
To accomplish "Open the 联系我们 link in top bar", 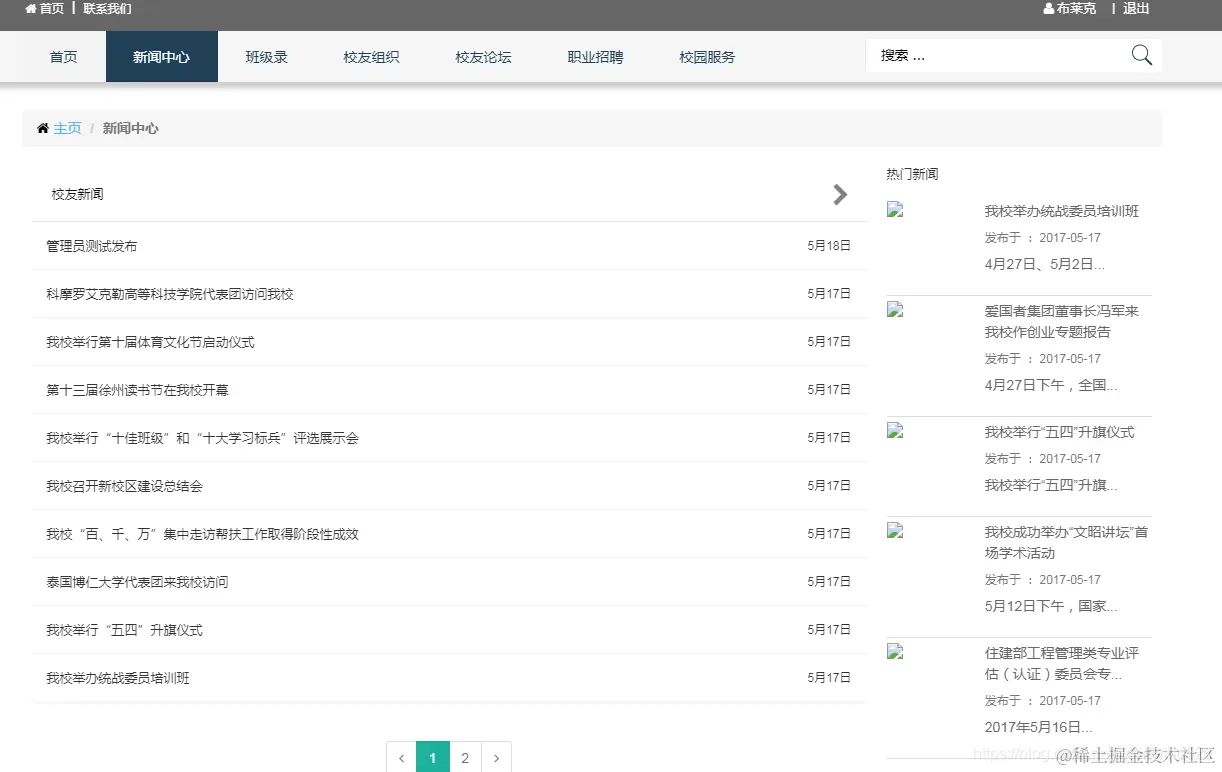I will pyautogui.click(x=107, y=9).
